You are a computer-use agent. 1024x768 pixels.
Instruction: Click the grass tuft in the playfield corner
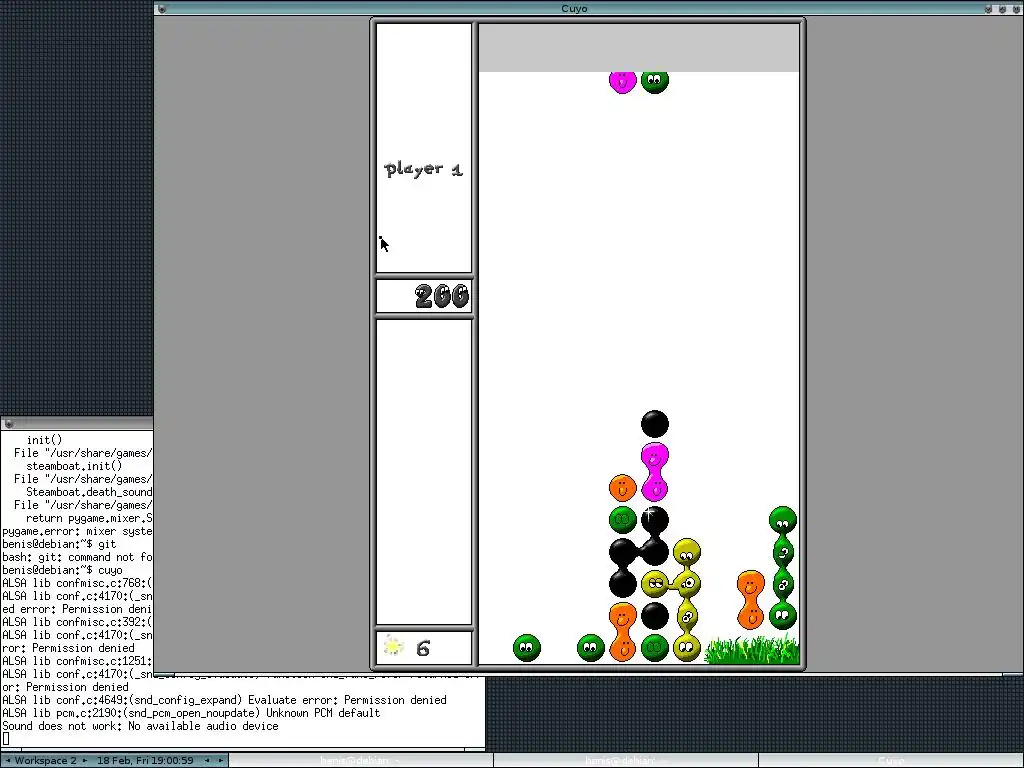point(752,650)
